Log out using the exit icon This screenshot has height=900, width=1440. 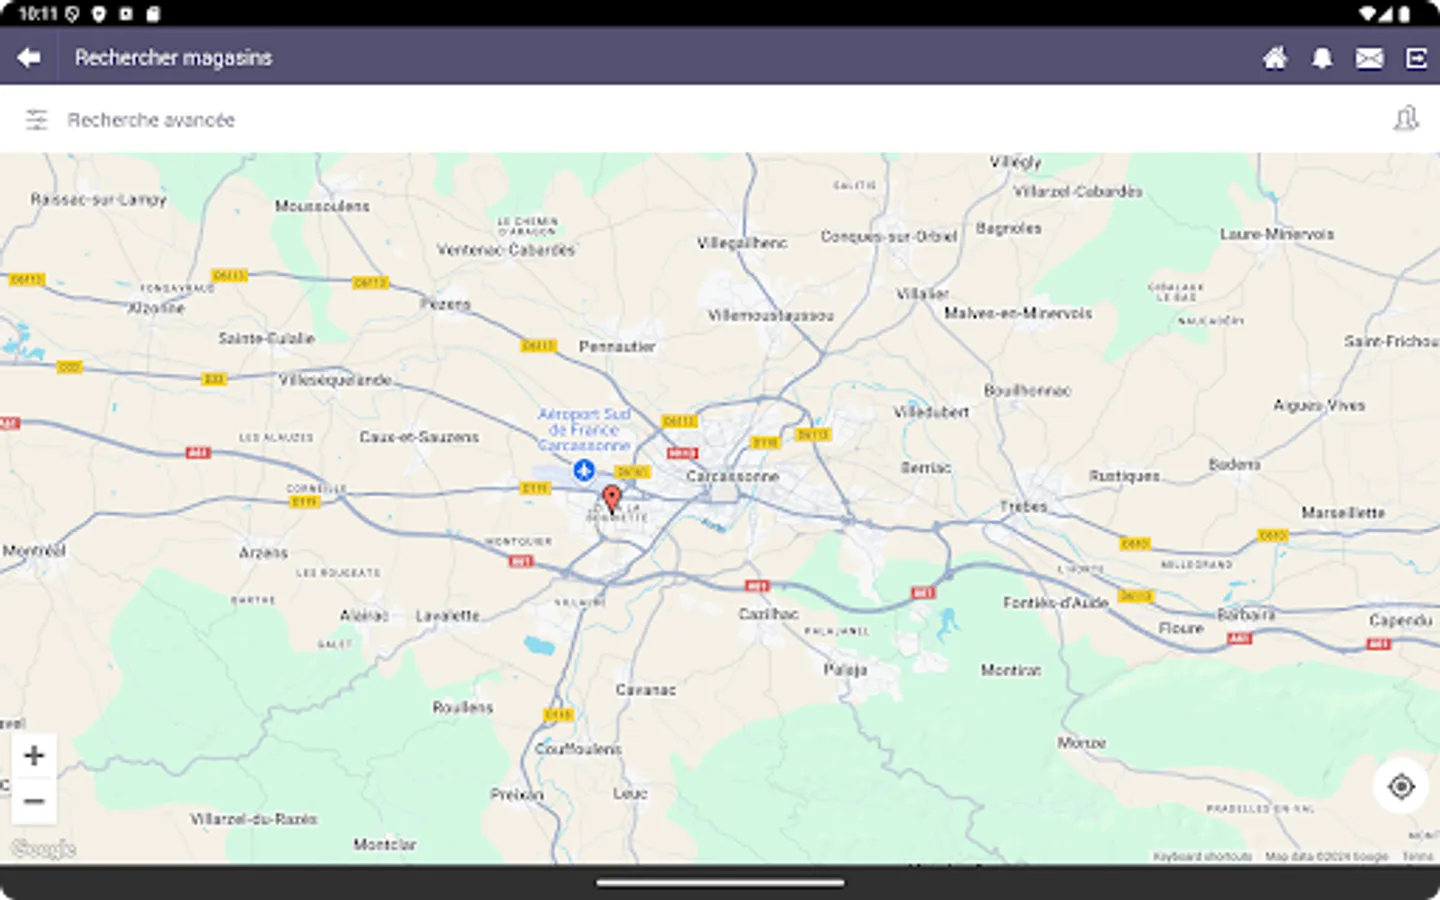coord(1416,57)
